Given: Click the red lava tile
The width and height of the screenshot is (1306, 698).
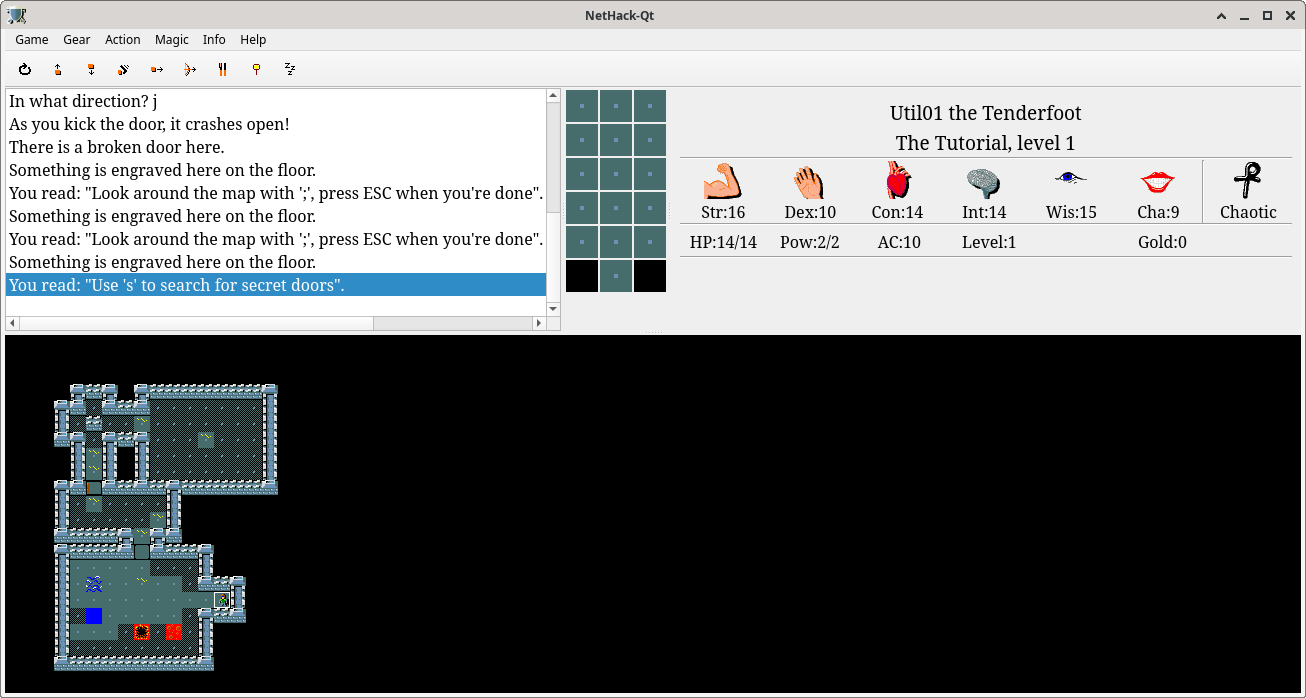Looking at the screenshot, I should [174, 631].
